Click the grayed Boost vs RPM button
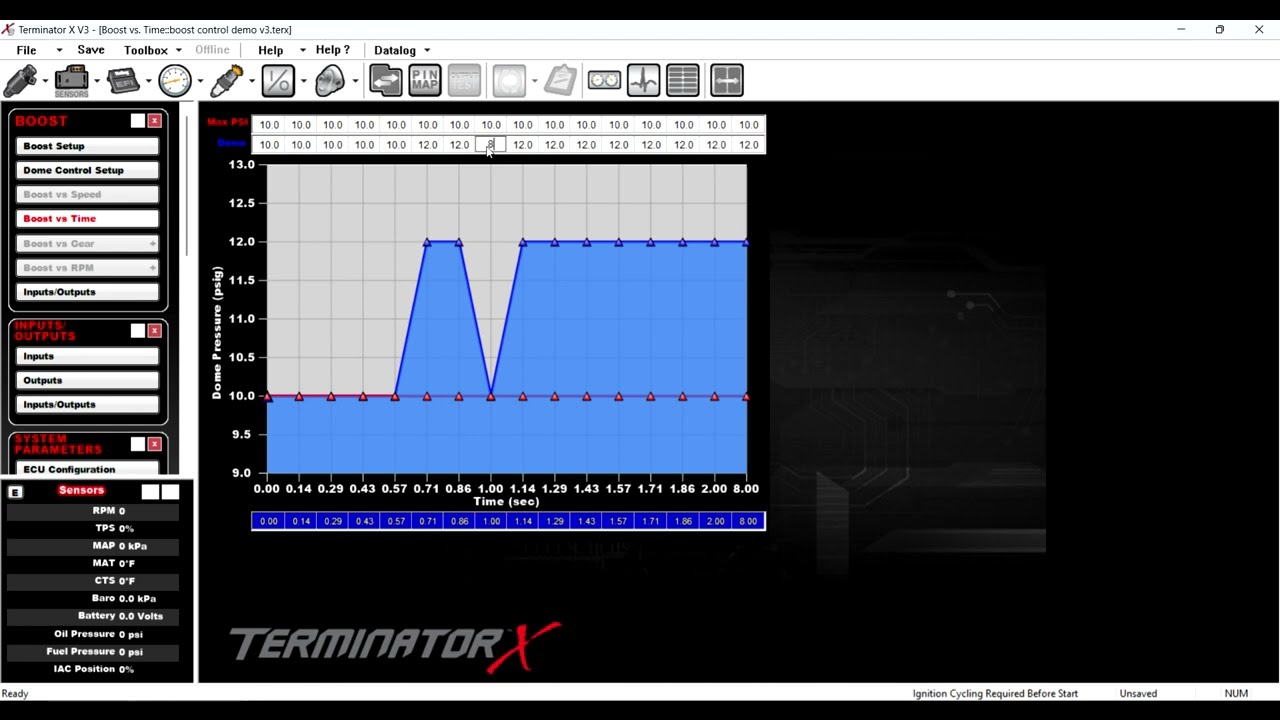Viewport: 1280px width, 720px height. tap(88, 267)
